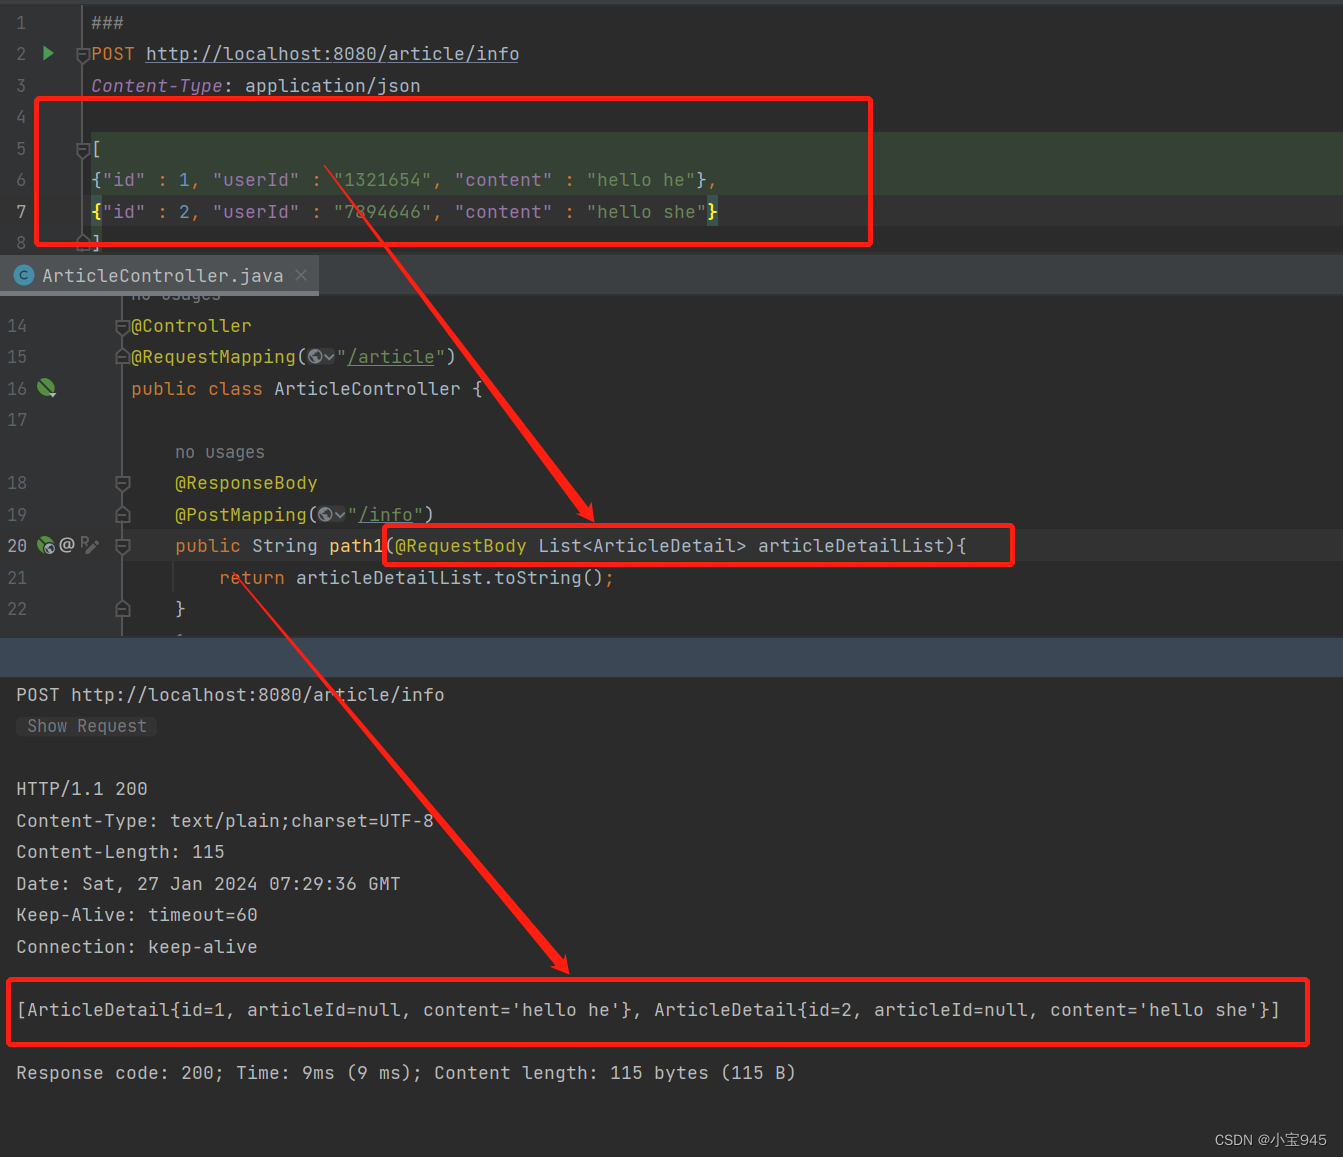This screenshot has height=1157, width=1343.
Task: Click the globe icon inside @RequestMapping
Action: (x=315, y=357)
